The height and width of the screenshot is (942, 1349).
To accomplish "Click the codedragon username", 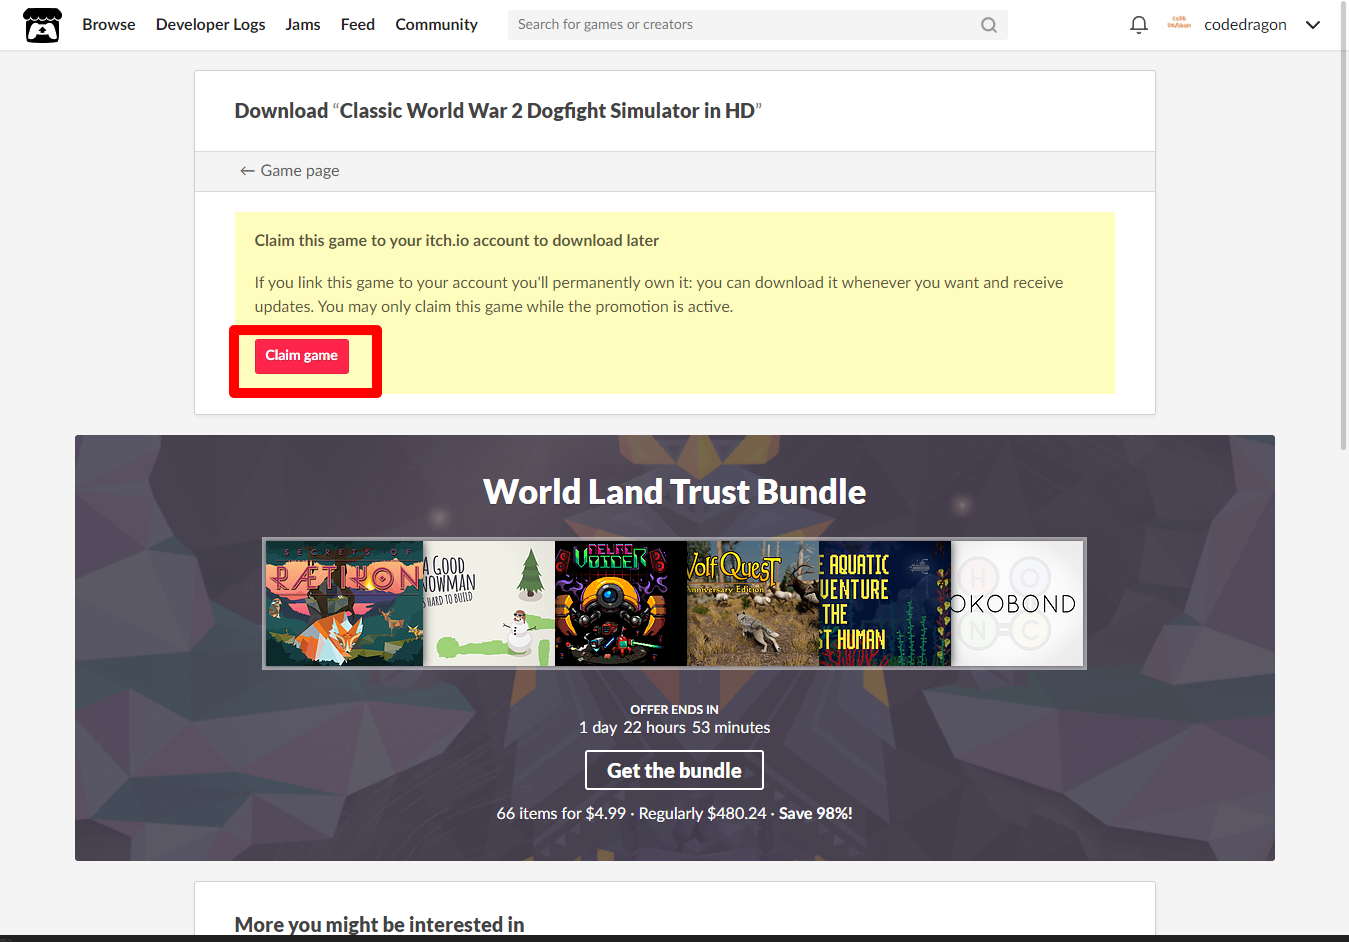I will (1245, 25).
